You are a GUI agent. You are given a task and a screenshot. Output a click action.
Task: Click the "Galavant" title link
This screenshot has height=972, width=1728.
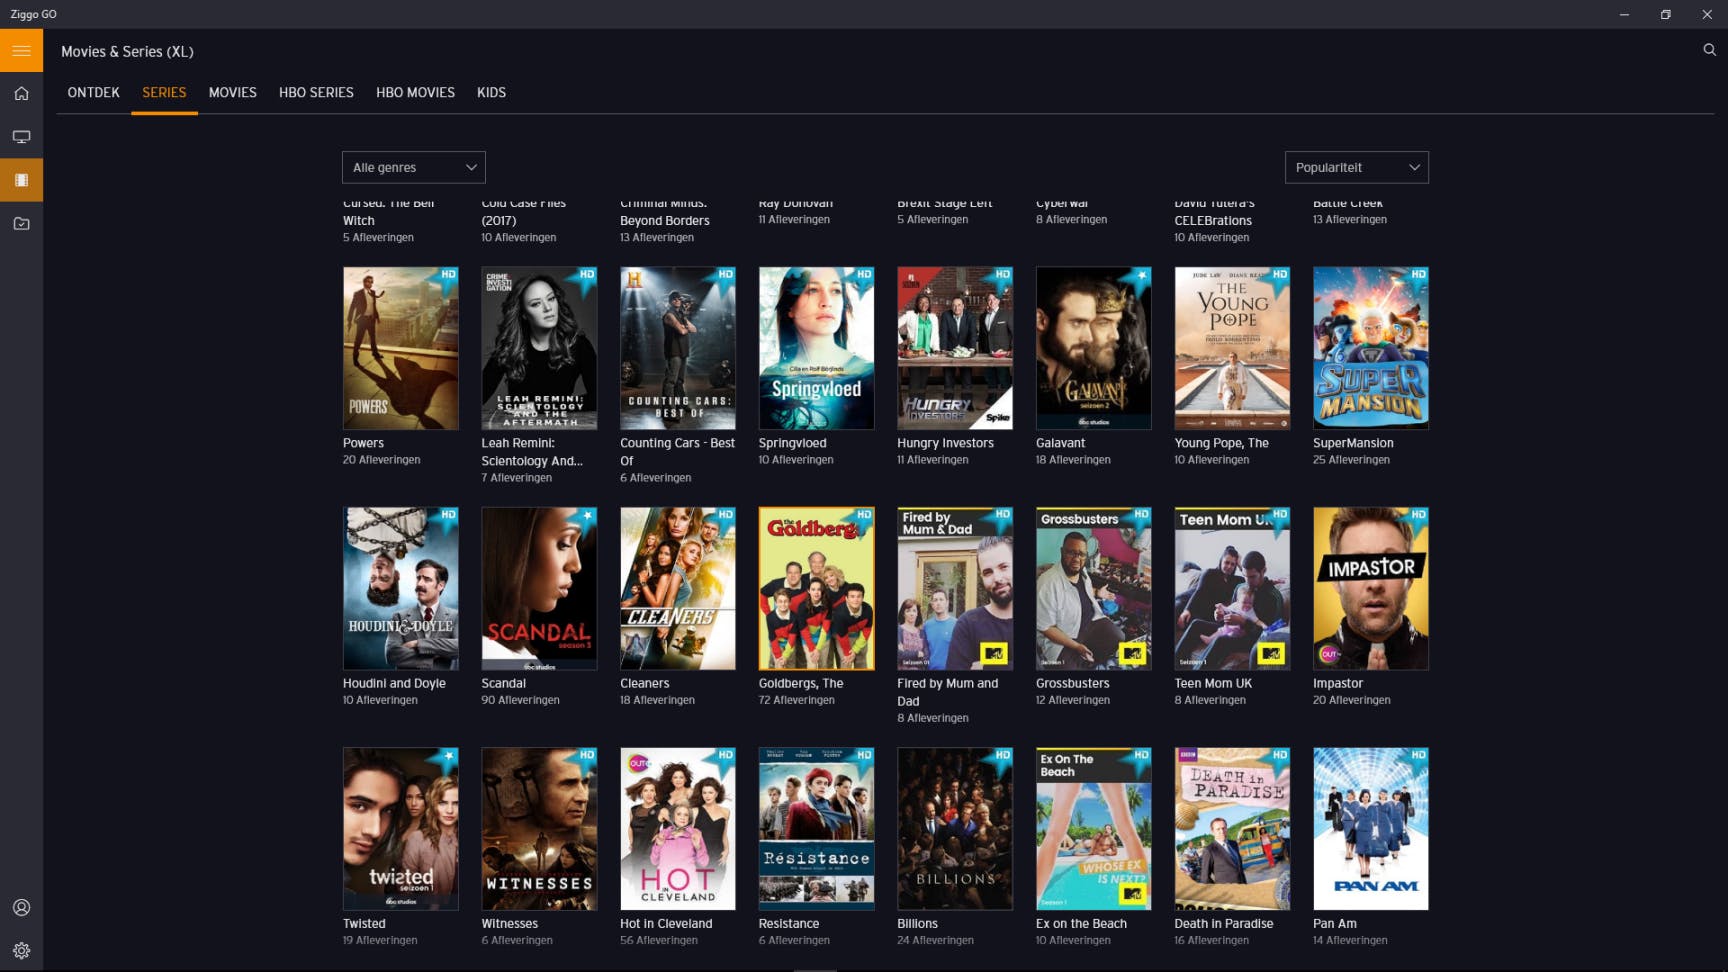[1060, 443]
